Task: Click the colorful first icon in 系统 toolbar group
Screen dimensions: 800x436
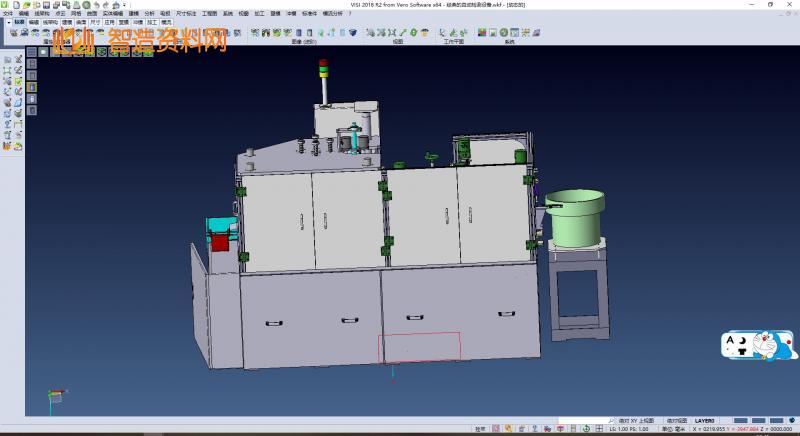Action: 481,33
